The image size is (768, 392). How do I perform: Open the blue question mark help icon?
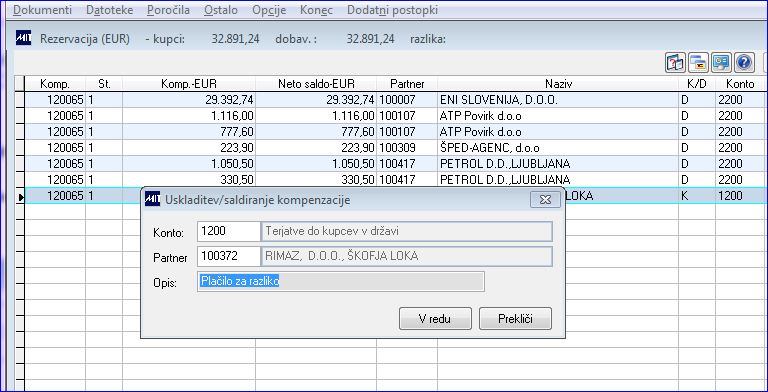point(744,63)
